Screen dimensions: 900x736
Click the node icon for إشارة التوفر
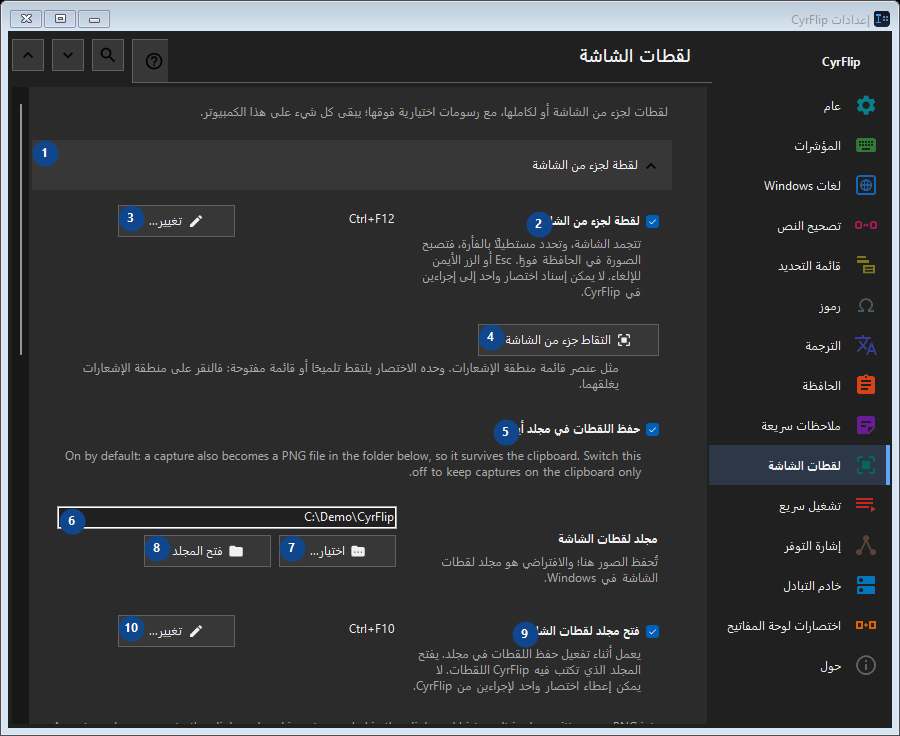pyautogui.click(x=866, y=545)
